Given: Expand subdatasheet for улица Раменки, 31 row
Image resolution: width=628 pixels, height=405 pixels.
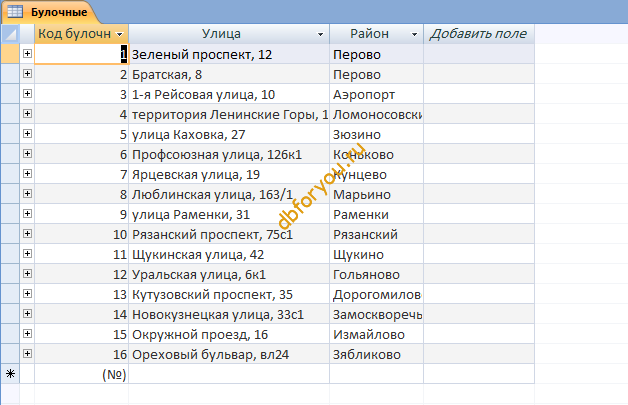Looking at the screenshot, I should pos(27,214).
